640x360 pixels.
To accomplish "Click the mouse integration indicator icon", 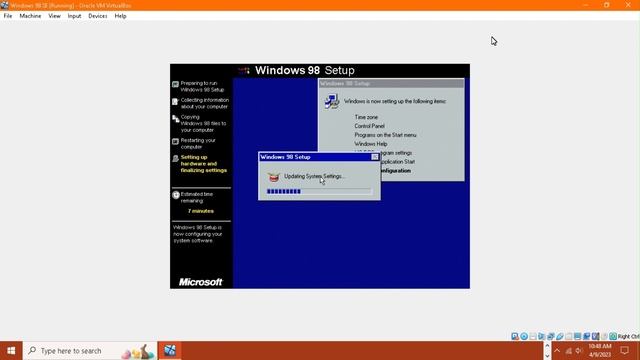I will 604,336.
